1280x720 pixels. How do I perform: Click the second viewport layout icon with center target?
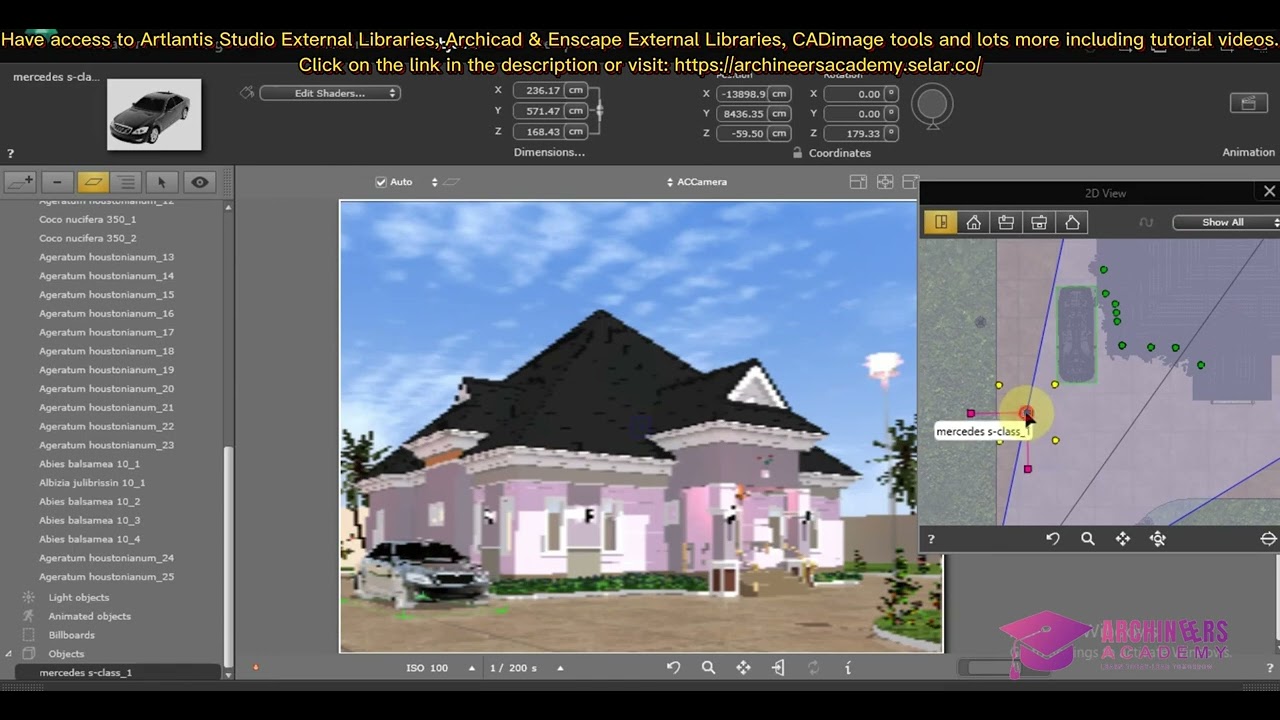tap(885, 182)
